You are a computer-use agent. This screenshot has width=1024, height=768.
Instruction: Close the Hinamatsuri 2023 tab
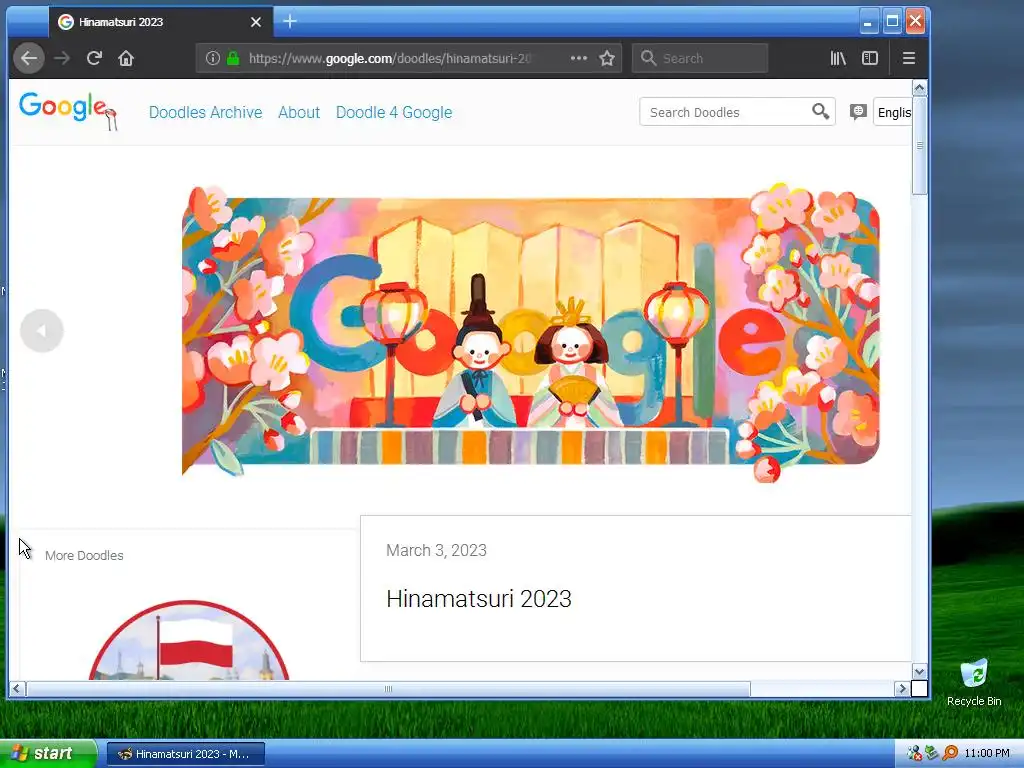(x=256, y=22)
